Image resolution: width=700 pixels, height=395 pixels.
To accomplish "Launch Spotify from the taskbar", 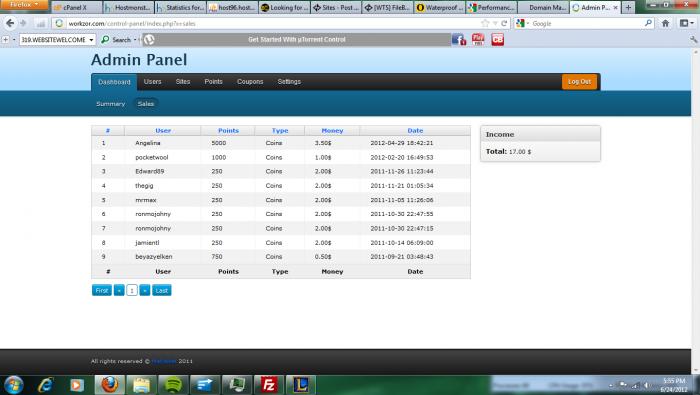I will [x=173, y=385].
